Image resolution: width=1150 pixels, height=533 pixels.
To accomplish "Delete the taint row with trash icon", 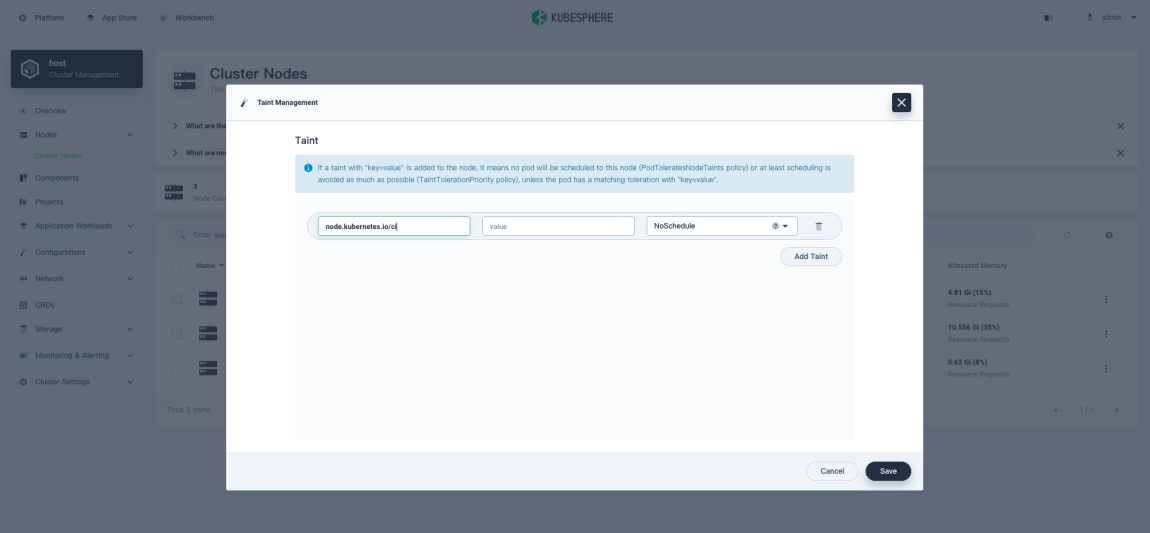I will pos(818,226).
